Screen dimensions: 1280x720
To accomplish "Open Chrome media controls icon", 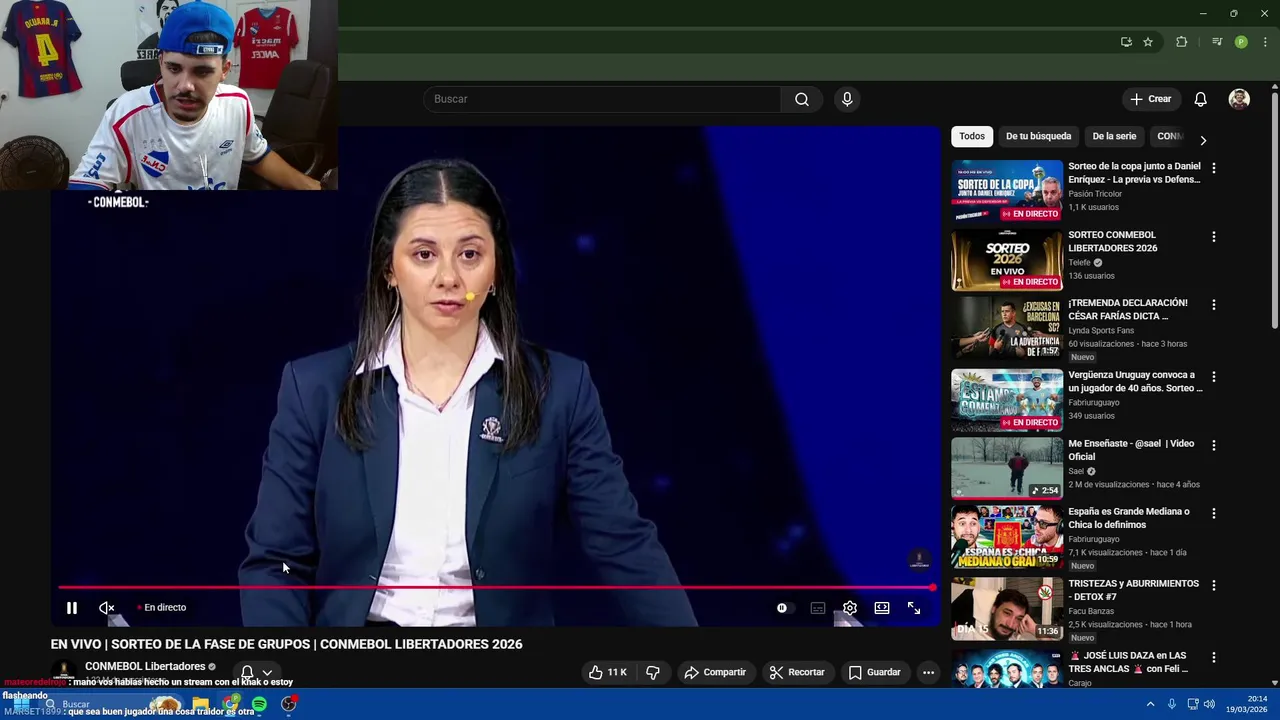I will click(1217, 42).
